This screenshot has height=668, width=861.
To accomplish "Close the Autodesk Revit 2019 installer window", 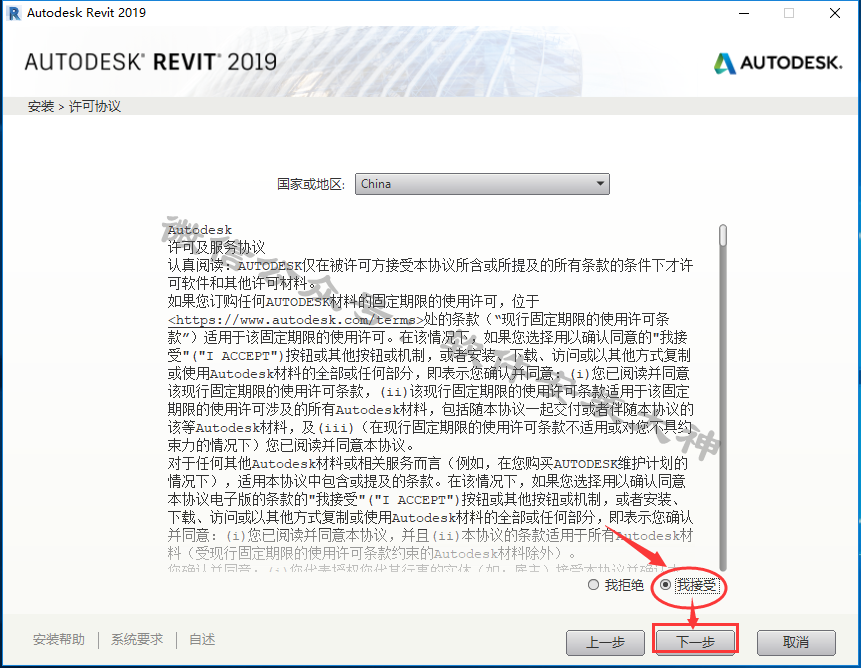I will point(835,13).
